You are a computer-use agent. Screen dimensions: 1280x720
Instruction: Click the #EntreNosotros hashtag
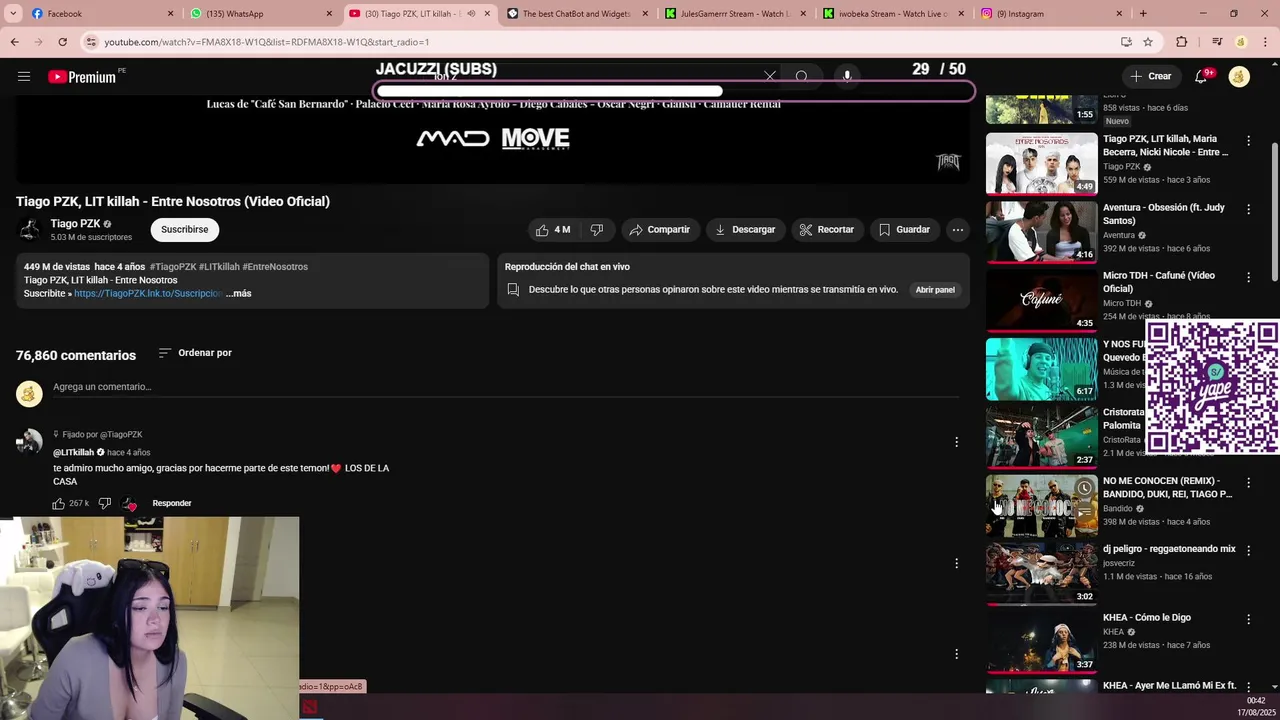275,267
